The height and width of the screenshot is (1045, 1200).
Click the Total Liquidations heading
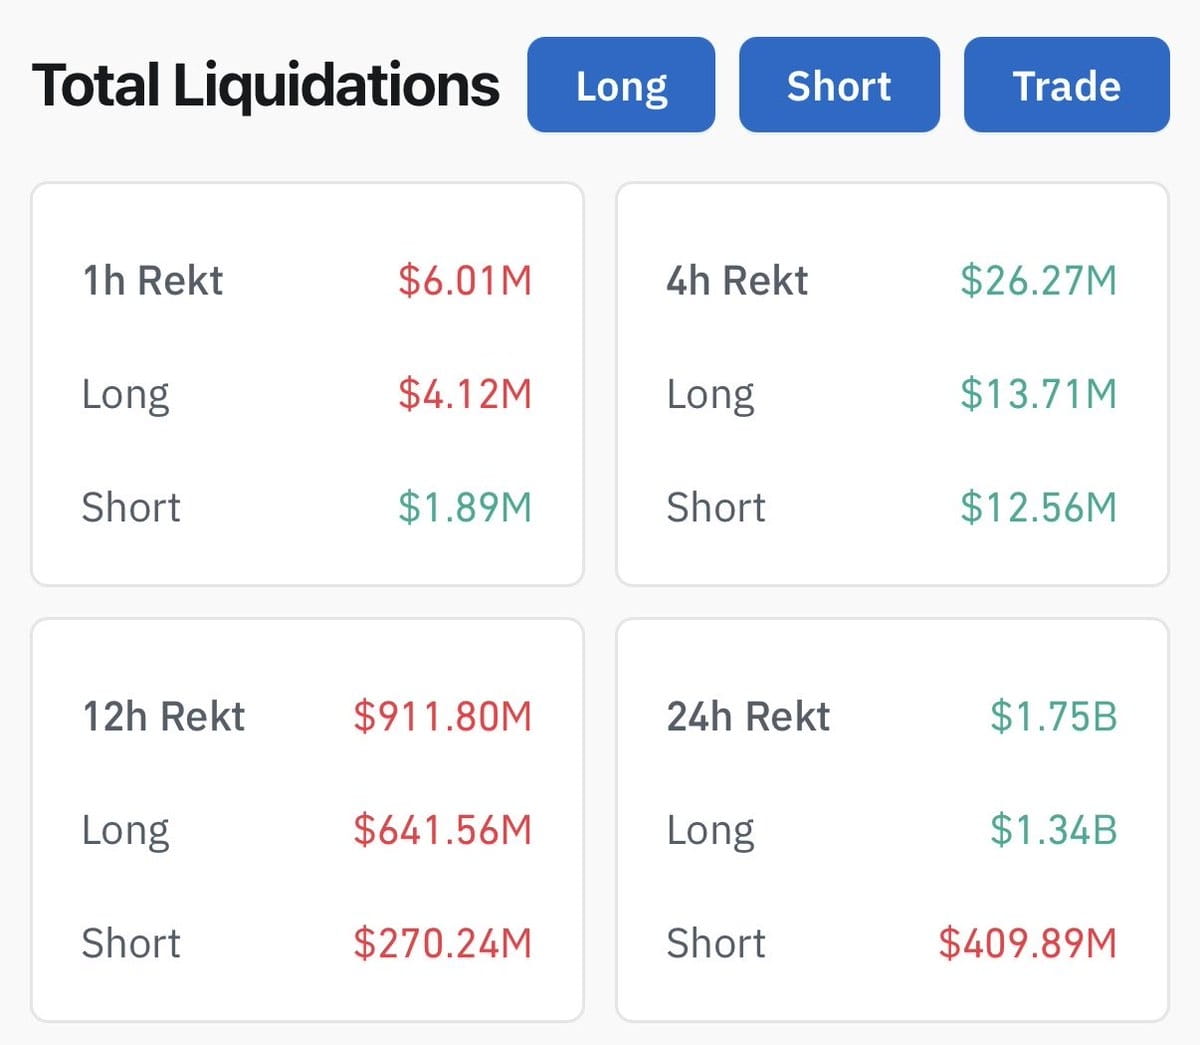[x=265, y=85]
